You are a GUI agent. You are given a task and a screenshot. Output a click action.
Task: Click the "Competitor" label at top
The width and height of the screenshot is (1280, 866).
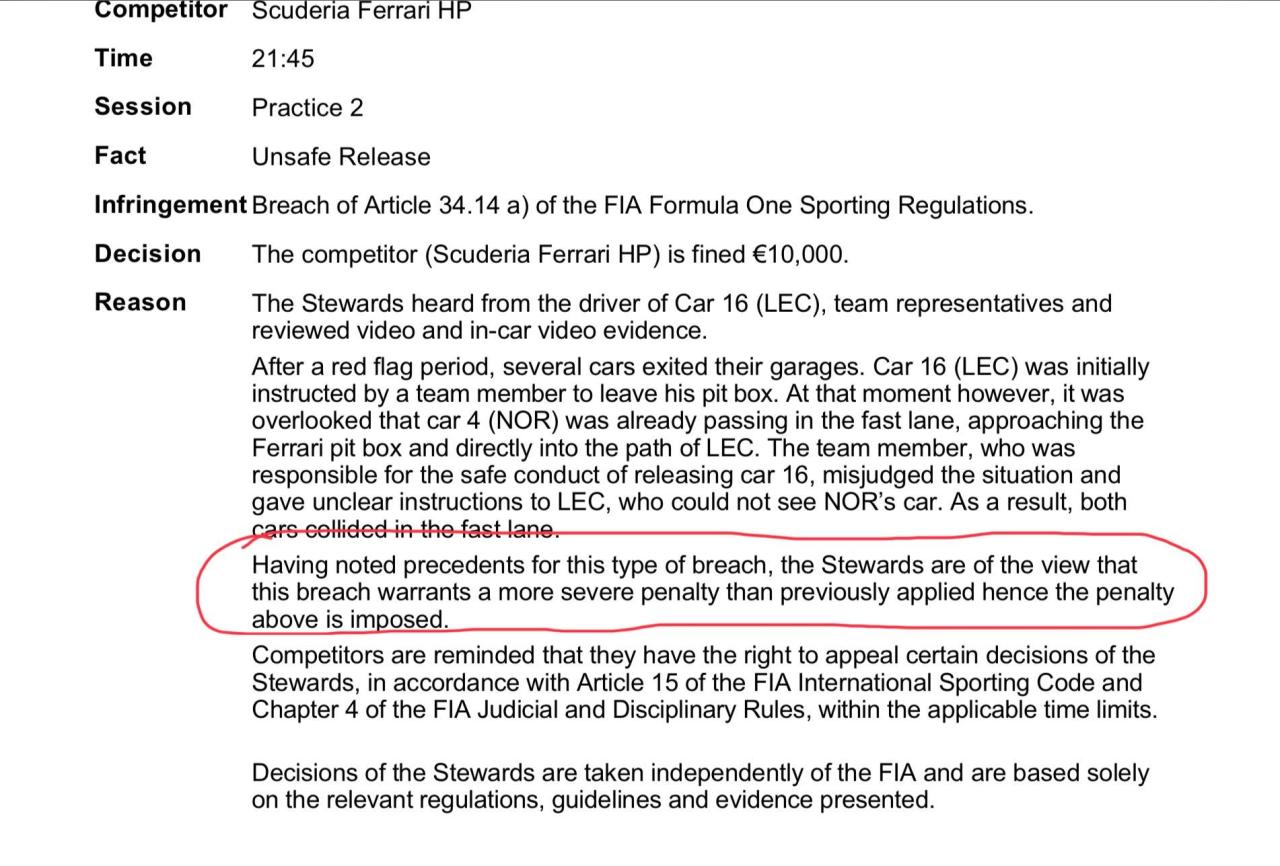tap(161, 11)
